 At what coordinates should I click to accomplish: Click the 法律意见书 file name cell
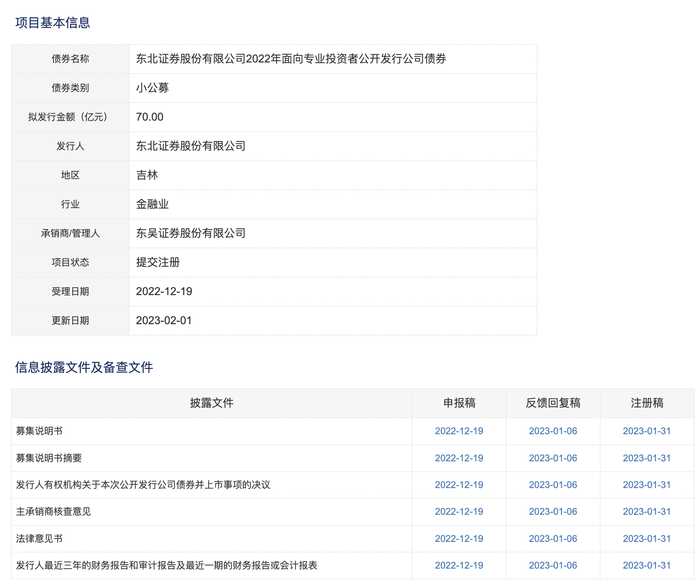[x=212, y=538]
